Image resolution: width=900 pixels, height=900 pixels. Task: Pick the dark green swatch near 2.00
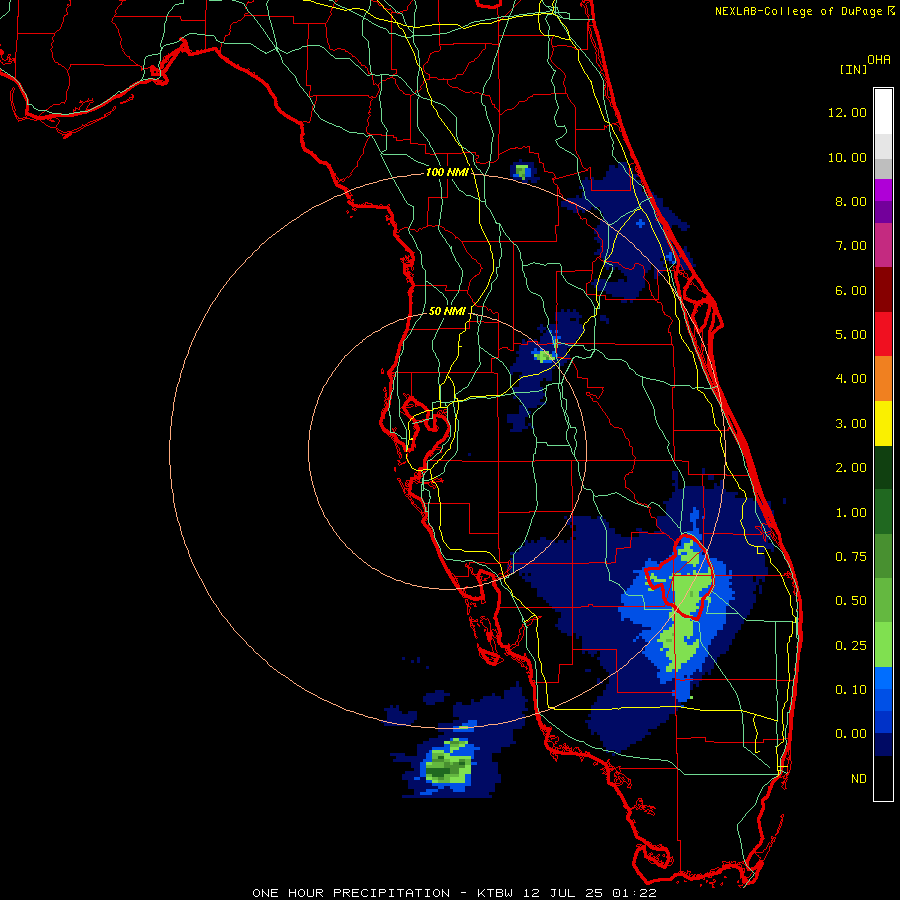[883, 467]
